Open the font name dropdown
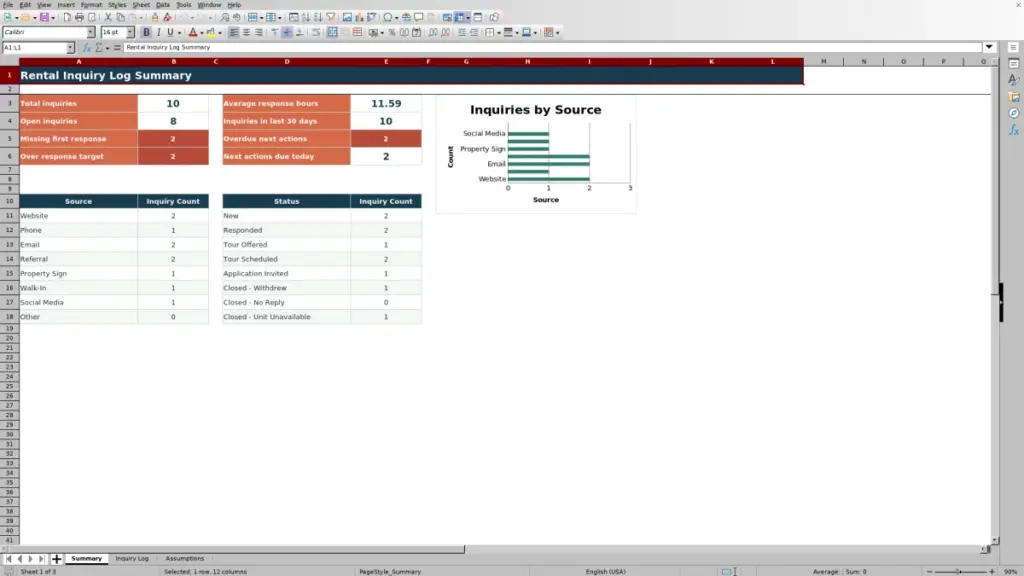 tap(91, 33)
